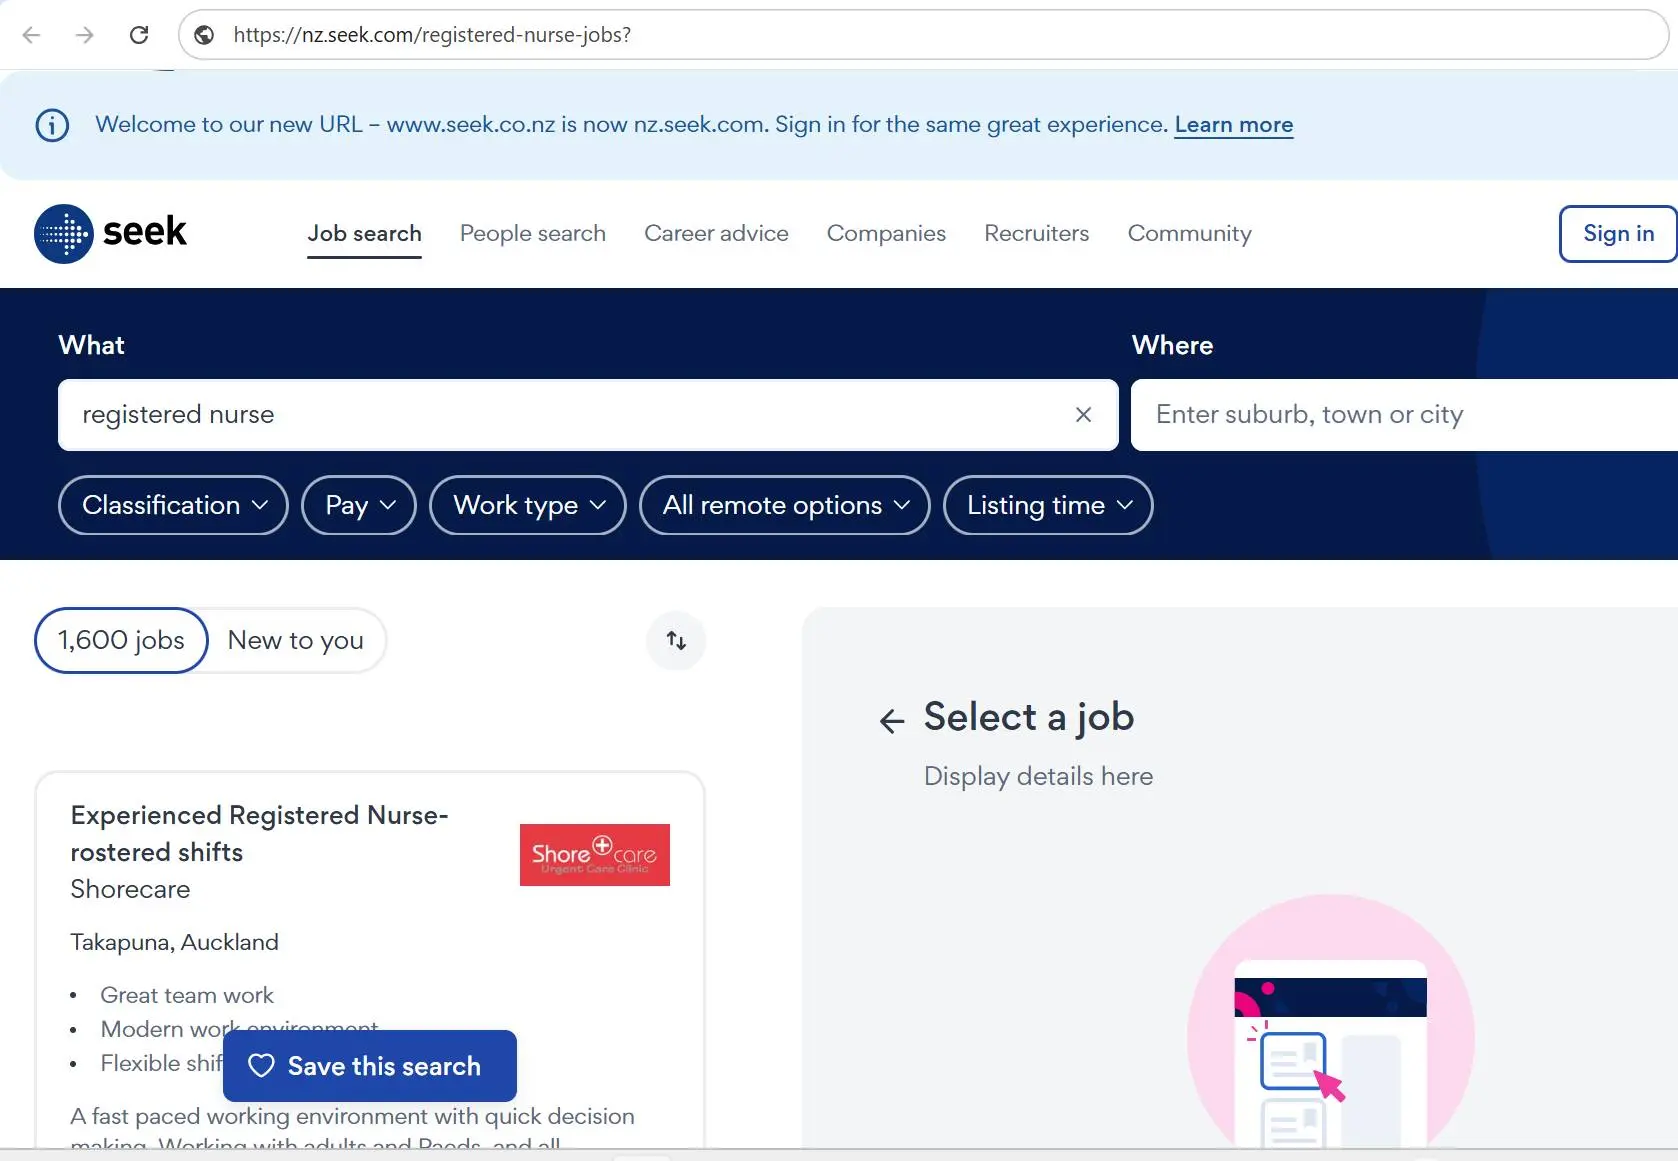
Task: Click the Where location input field
Action: 1400,415
